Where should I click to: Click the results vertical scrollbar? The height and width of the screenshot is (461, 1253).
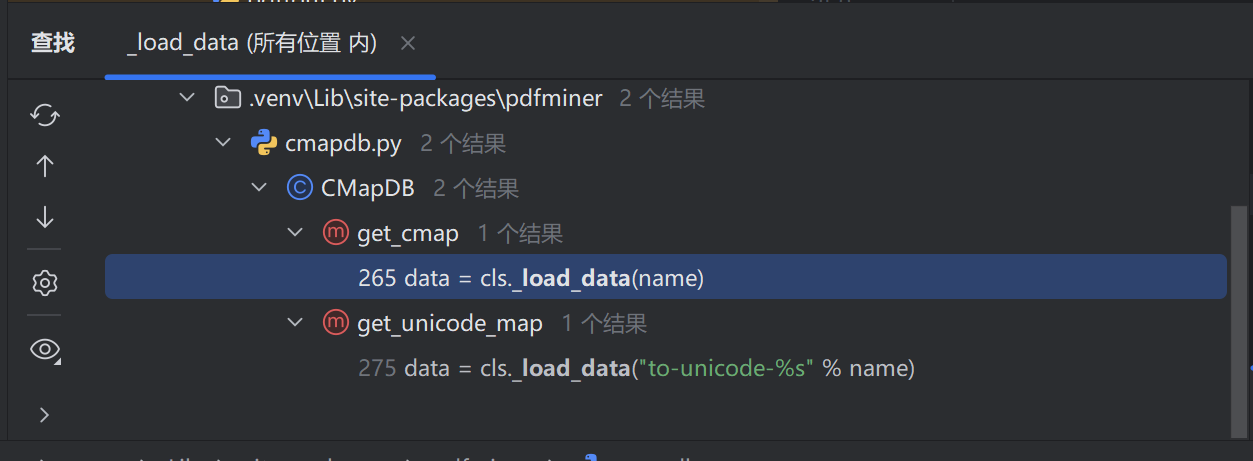point(1239,318)
